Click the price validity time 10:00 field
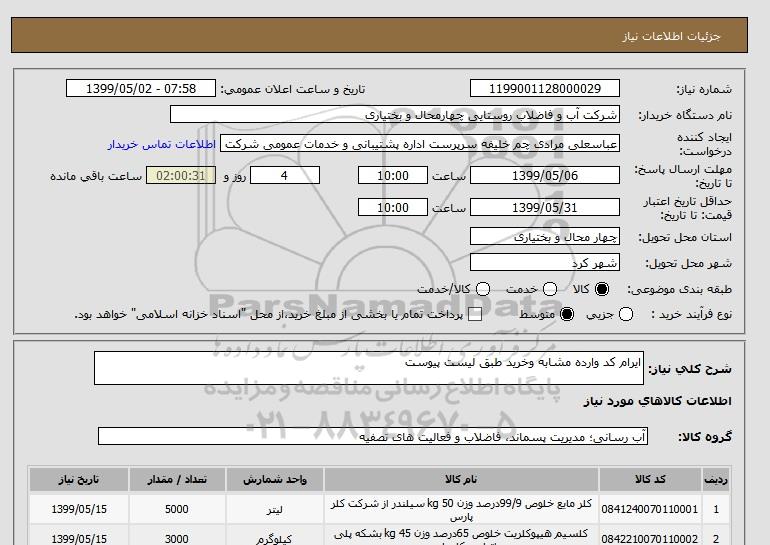Screen dimensions: 770x545 coord(393,207)
